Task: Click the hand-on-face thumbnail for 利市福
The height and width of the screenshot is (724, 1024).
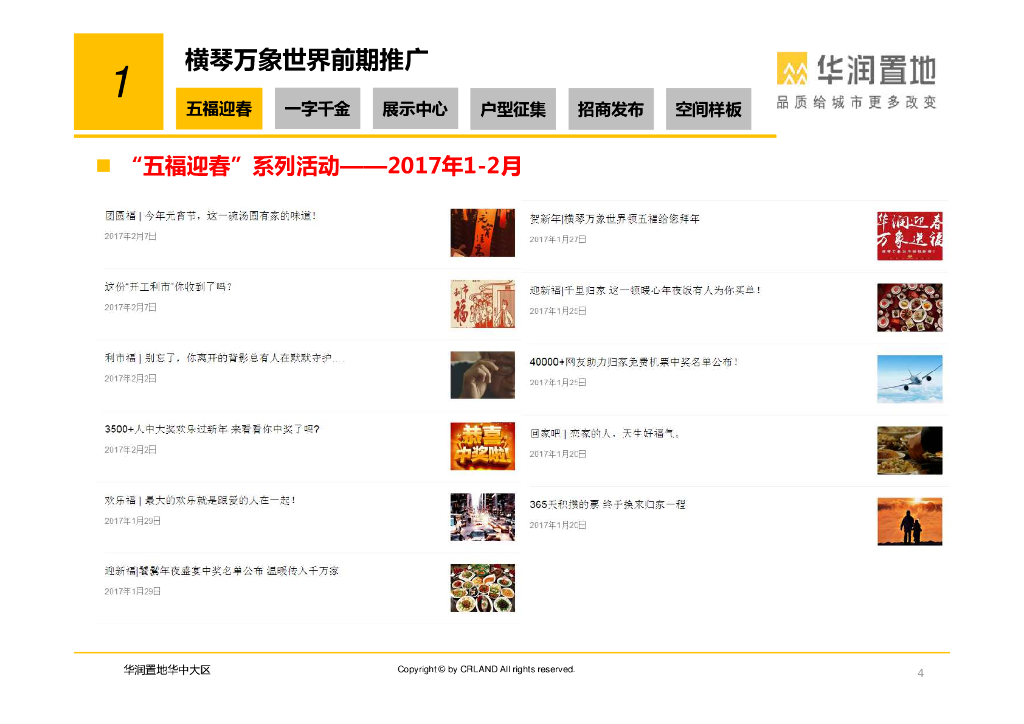Action: (483, 375)
